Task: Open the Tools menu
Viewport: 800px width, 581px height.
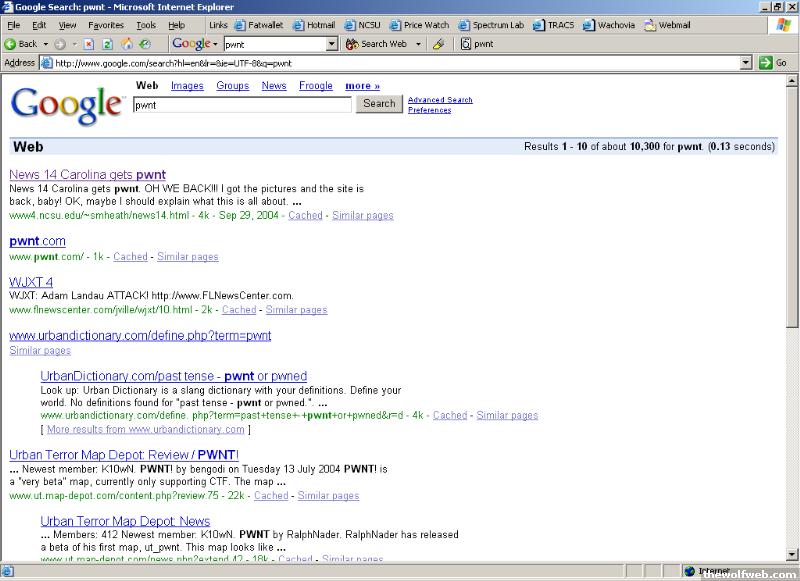Action: pos(146,25)
